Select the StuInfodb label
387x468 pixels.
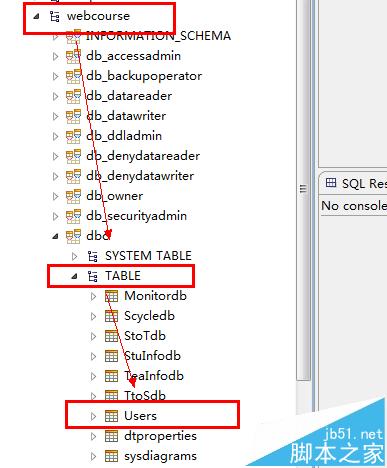pyautogui.click(x=152, y=356)
